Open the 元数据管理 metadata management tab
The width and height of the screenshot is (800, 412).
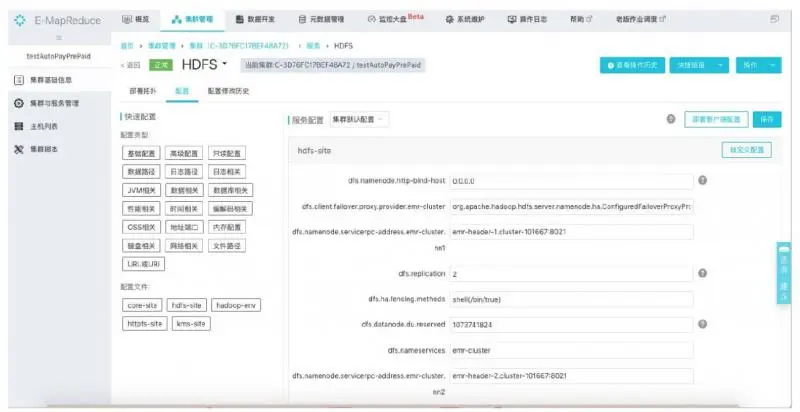click(x=321, y=19)
